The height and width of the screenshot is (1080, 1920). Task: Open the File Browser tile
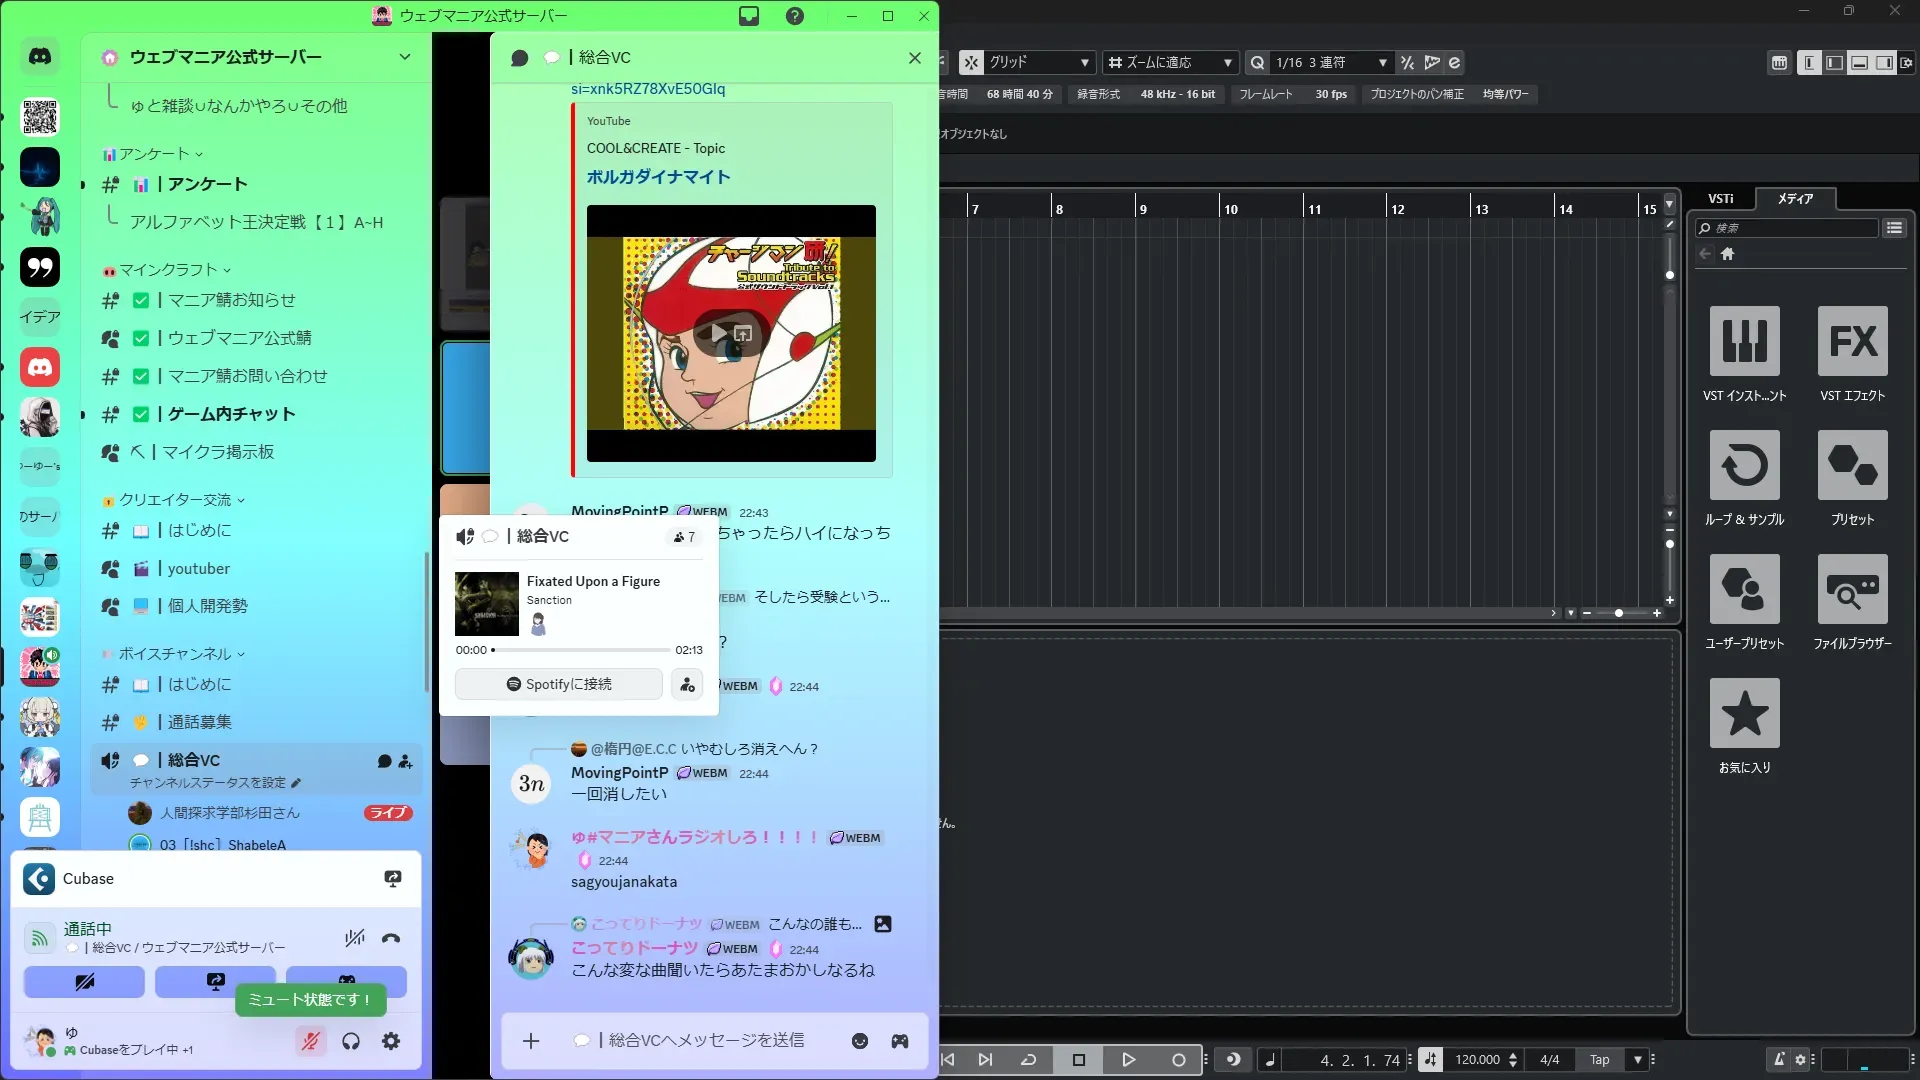click(x=1852, y=589)
